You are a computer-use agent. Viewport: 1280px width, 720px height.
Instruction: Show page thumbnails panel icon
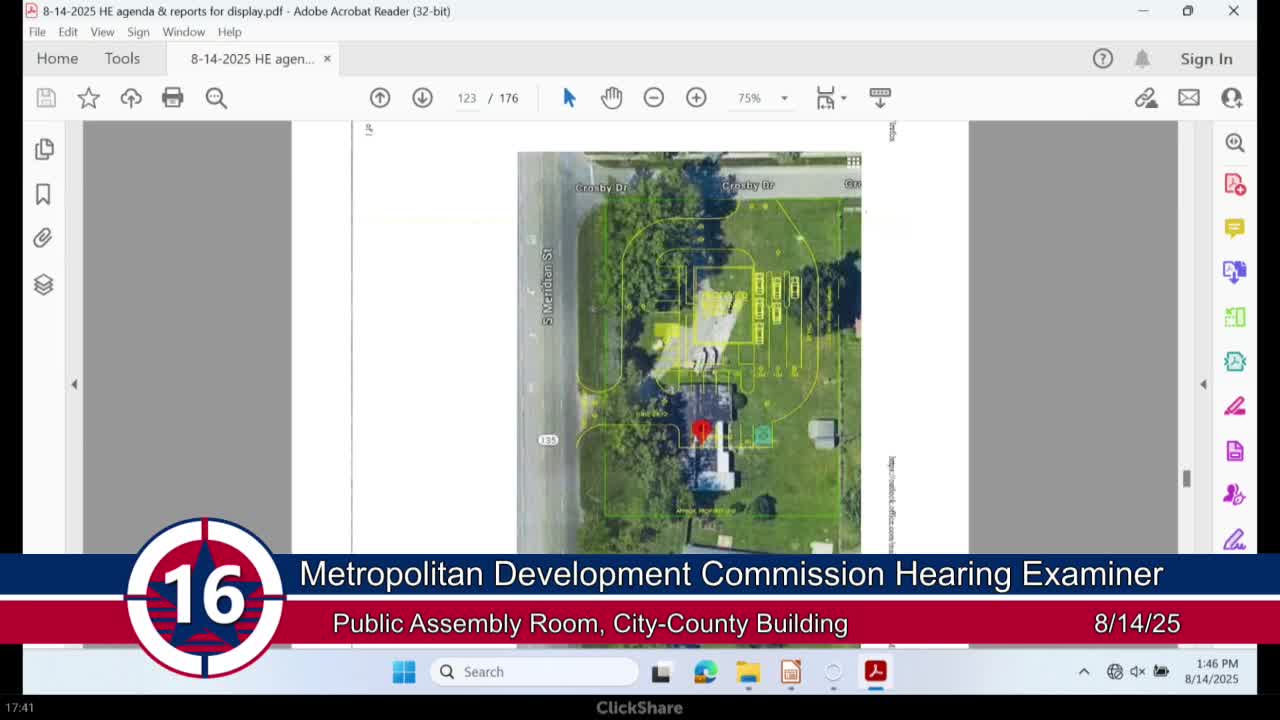(x=44, y=149)
